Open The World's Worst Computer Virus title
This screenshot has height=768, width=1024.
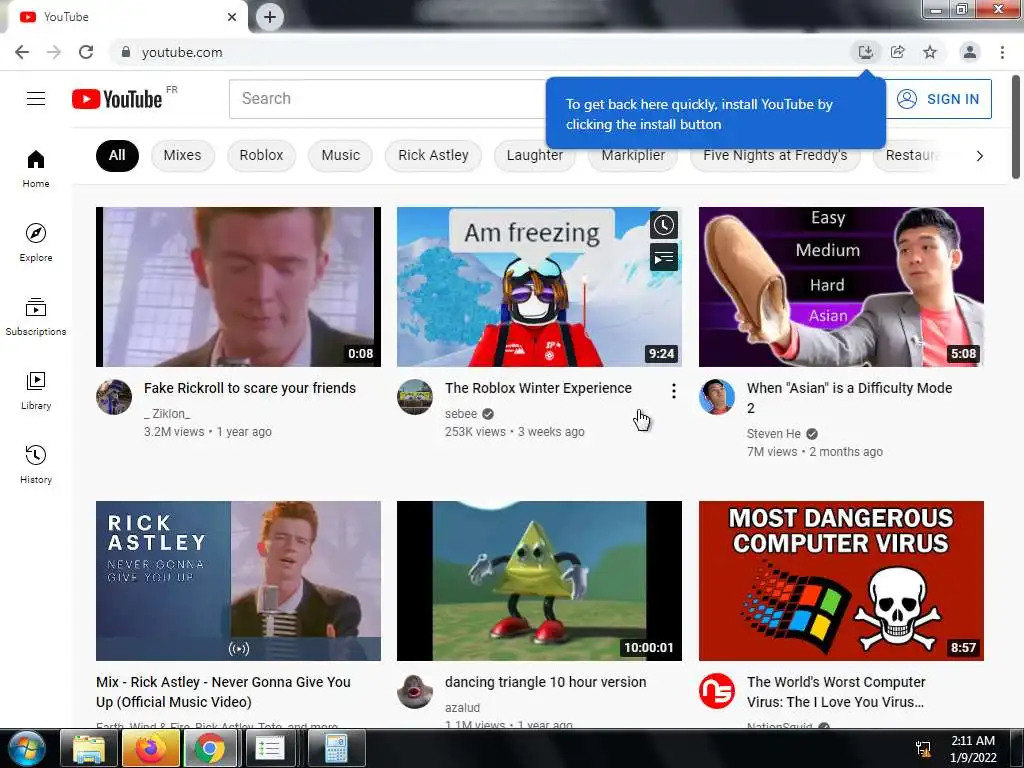836,692
